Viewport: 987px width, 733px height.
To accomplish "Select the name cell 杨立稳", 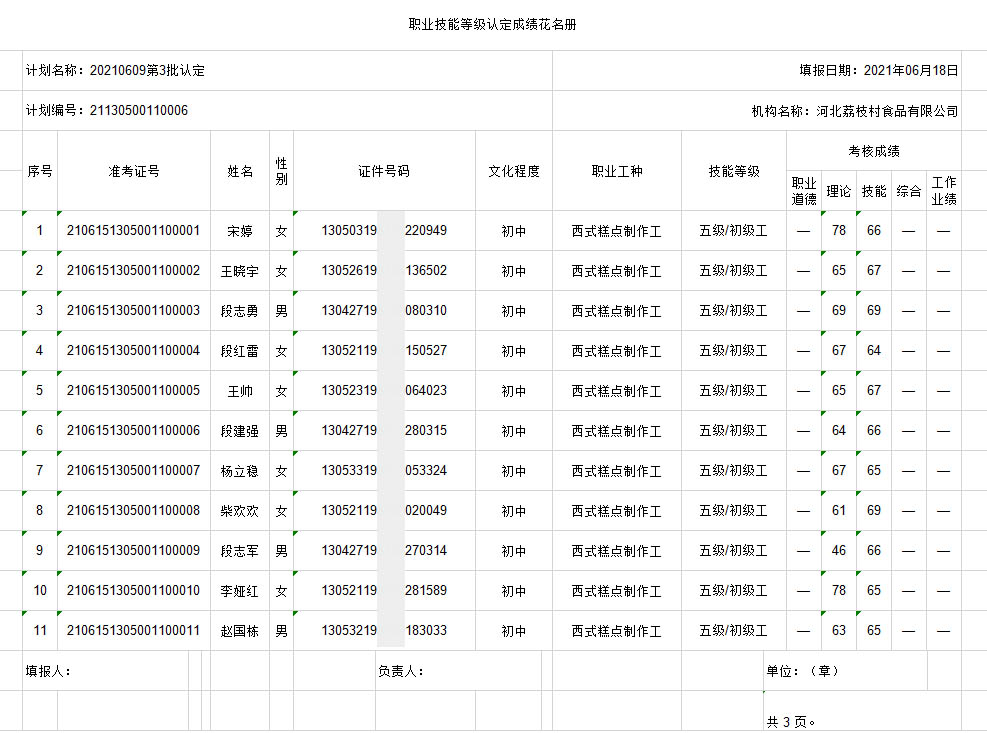I will tap(240, 471).
